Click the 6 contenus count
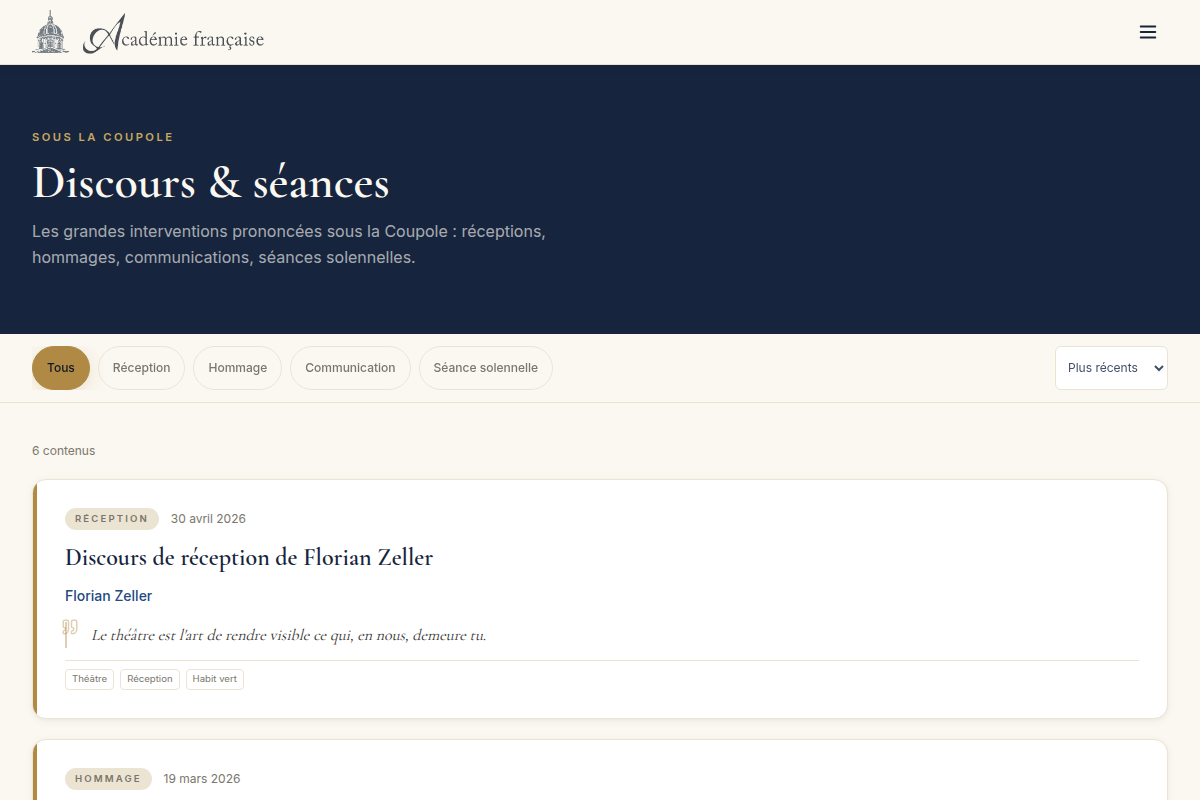This screenshot has height=800, width=1200. [64, 451]
